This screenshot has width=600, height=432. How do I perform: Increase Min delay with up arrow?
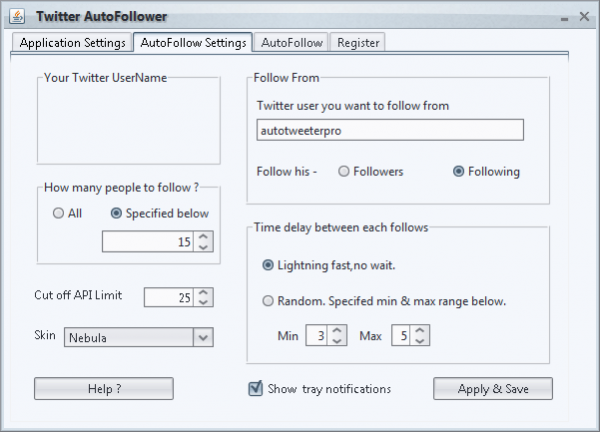[337, 331]
